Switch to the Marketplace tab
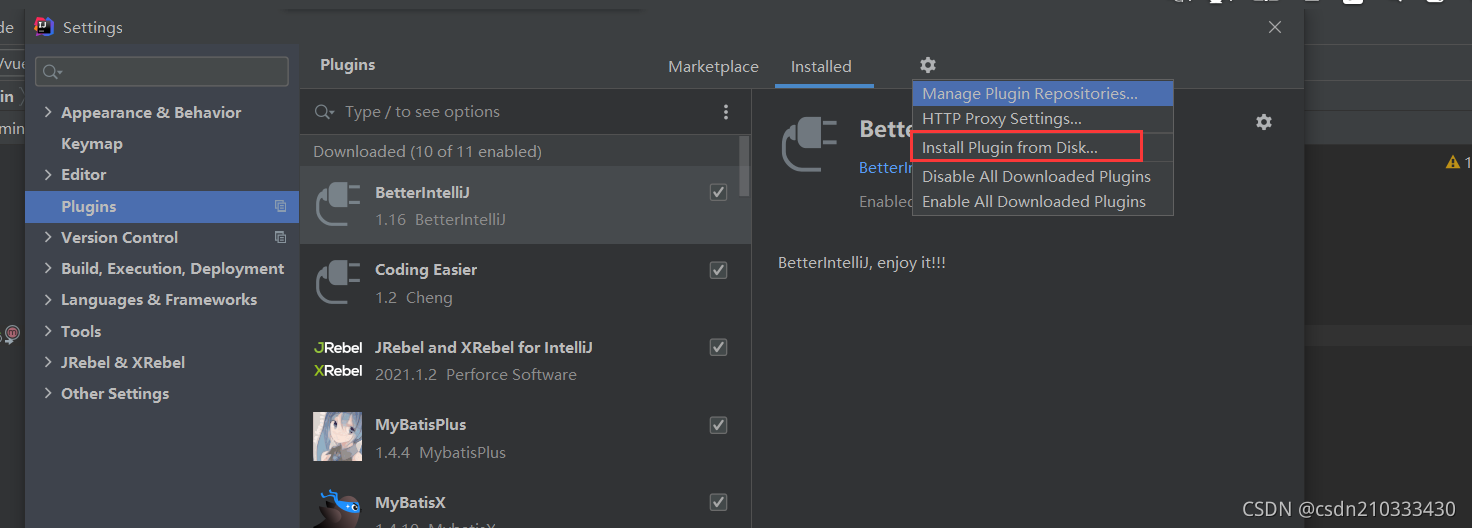The height and width of the screenshot is (528, 1472). click(x=713, y=67)
